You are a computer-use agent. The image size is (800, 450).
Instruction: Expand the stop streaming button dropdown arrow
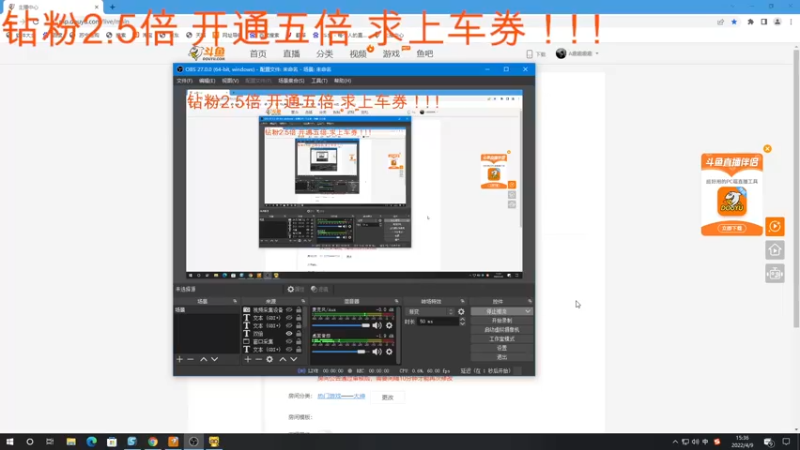coord(528,311)
